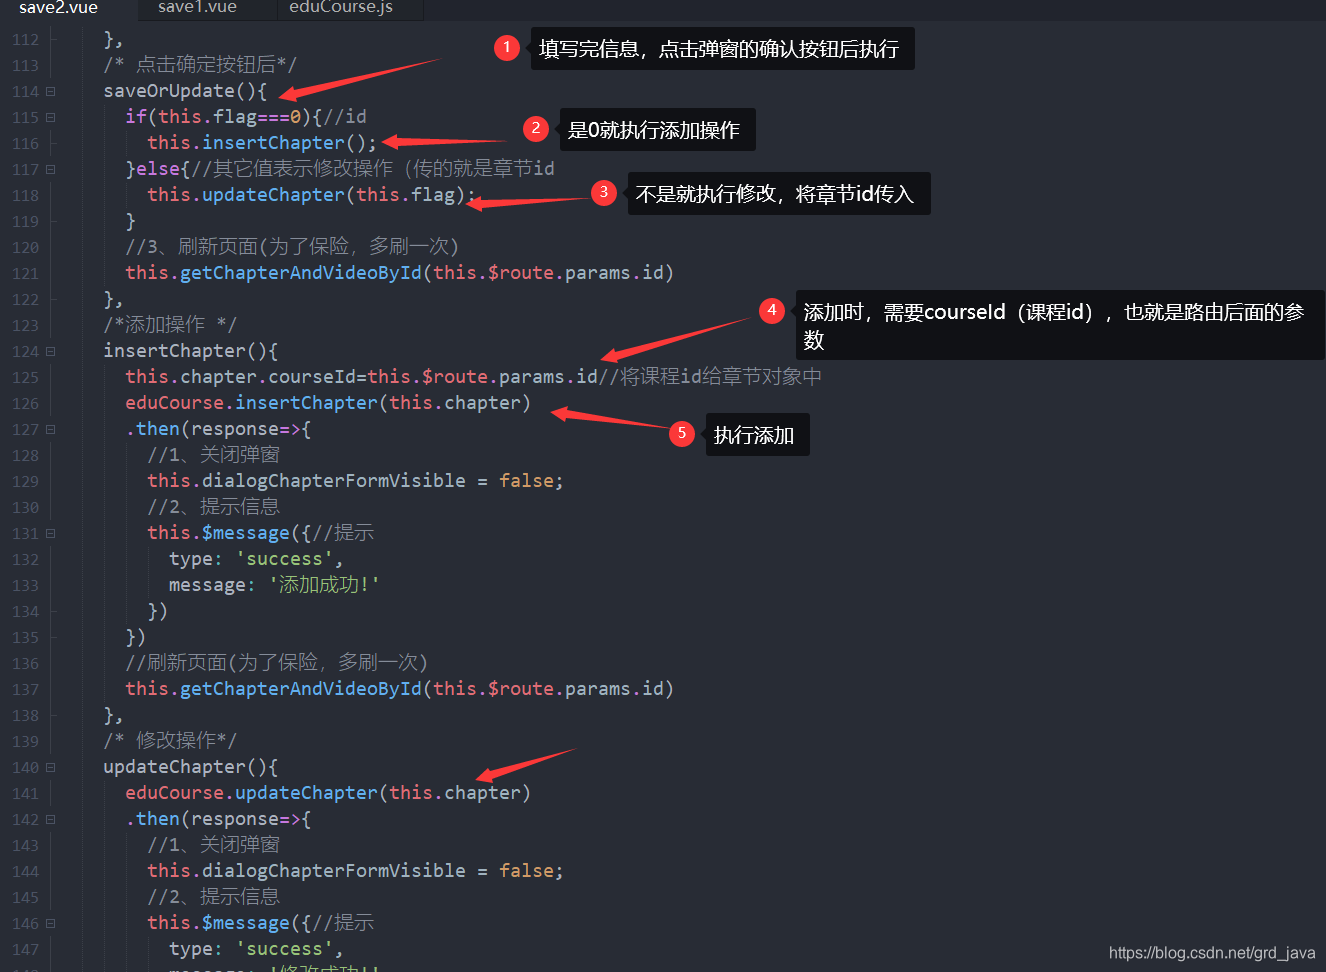The height and width of the screenshot is (972, 1326).
Task: Collapse the .then fold at line 127
Action: click(50, 429)
